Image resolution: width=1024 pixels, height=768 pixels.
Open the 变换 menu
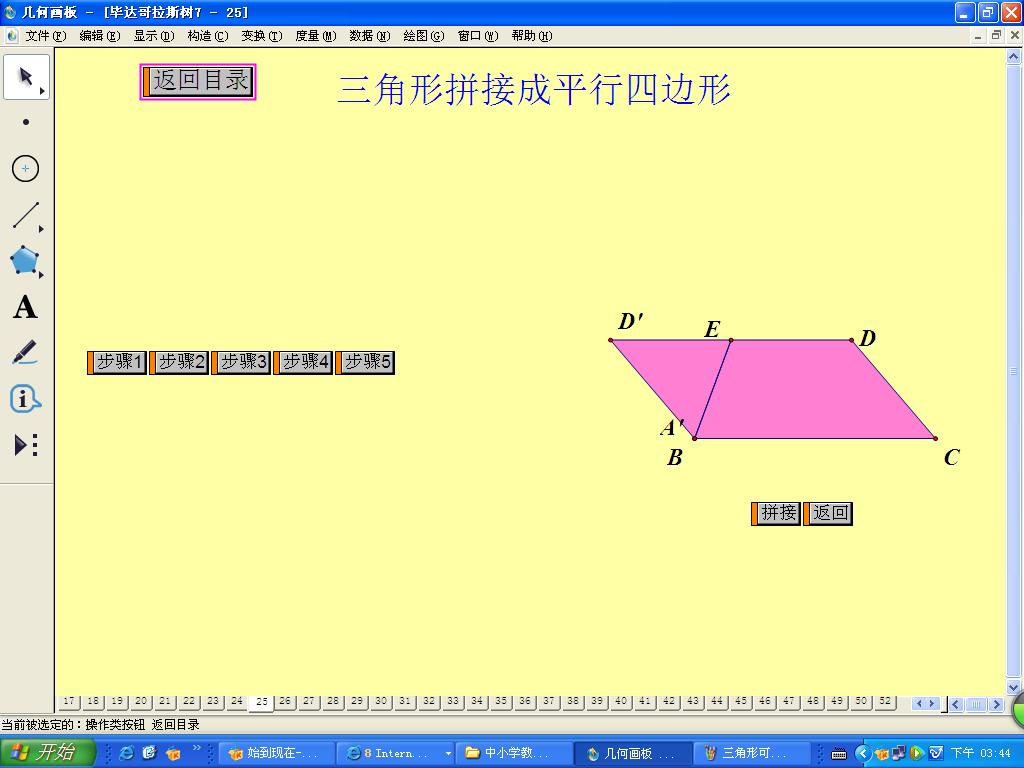click(262, 36)
